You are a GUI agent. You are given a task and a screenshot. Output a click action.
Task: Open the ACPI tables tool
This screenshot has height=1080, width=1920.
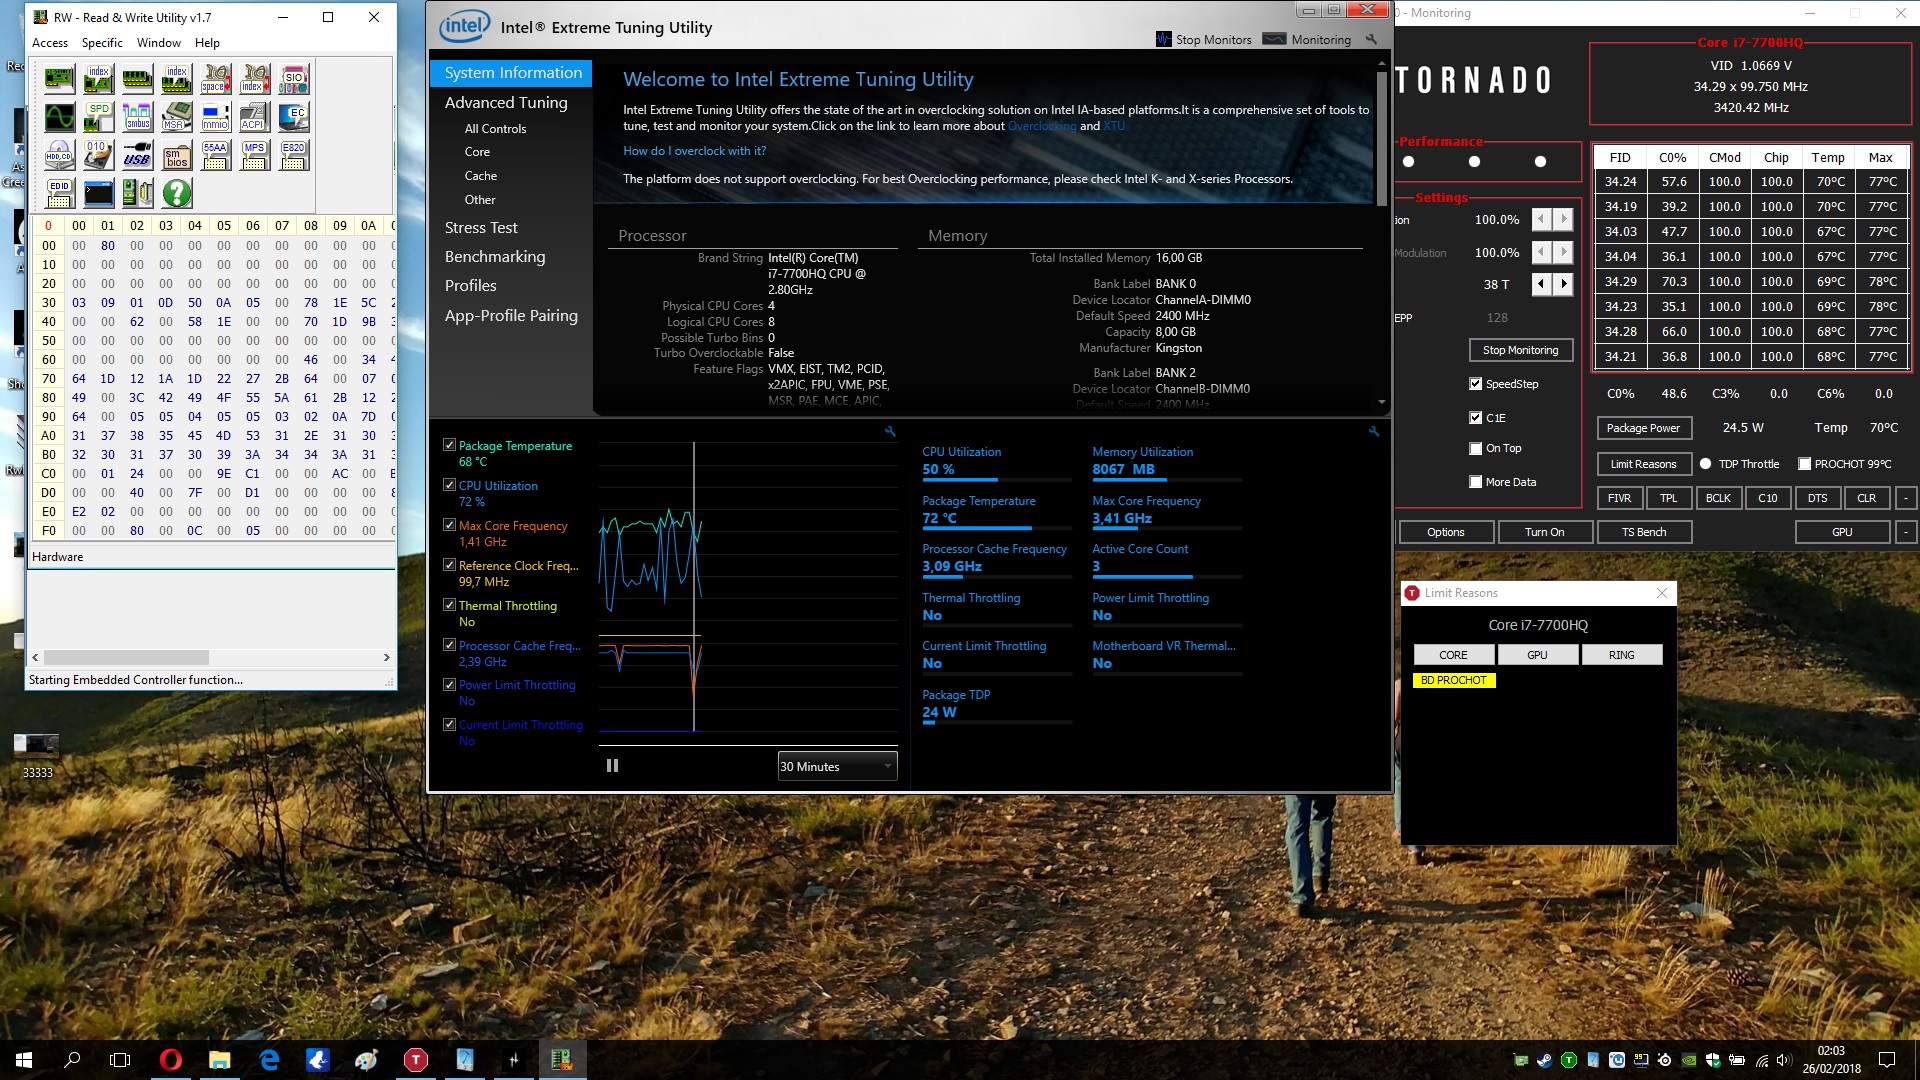(x=254, y=117)
